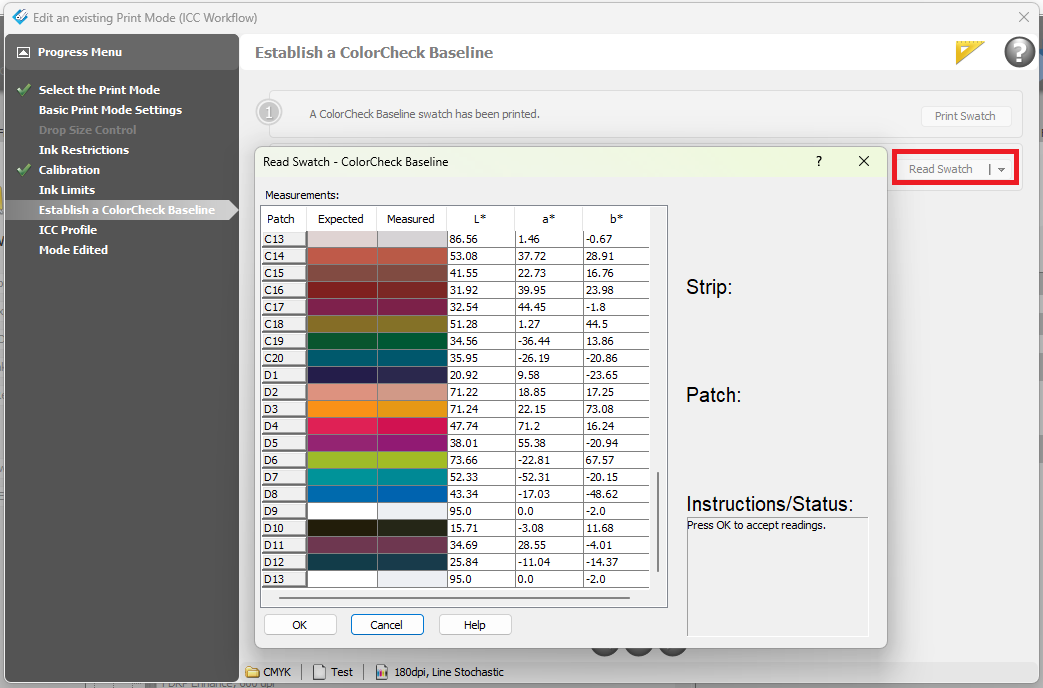The image size is (1043, 688).
Task: Cancel the Read Swatch dialog
Action: [387, 624]
